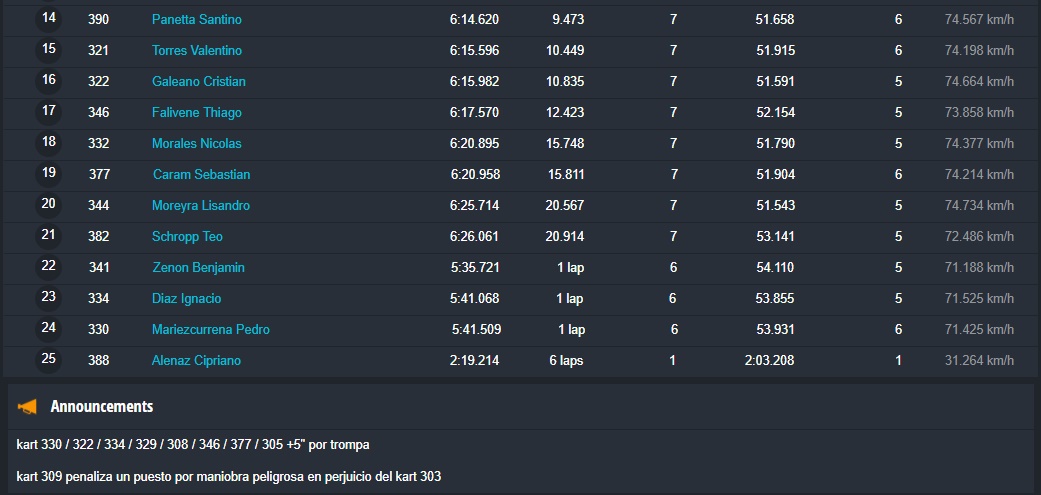Click the kart 309 penalty announcement
Viewport: 1041px width, 495px height.
[x=229, y=476]
